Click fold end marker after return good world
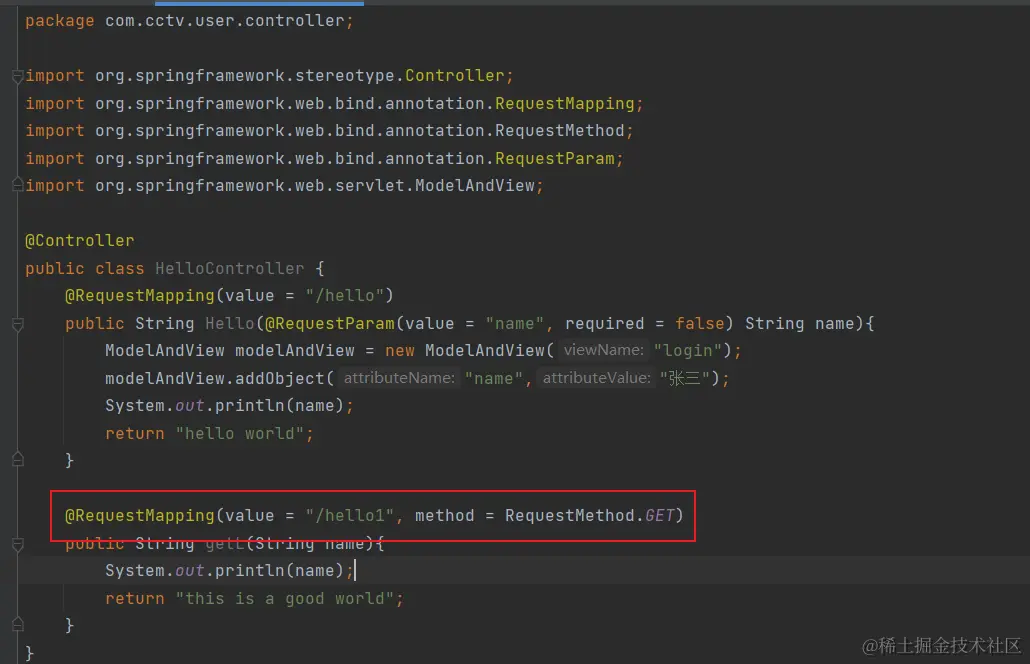Screen dimensions: 1030x664 (18, 625)
